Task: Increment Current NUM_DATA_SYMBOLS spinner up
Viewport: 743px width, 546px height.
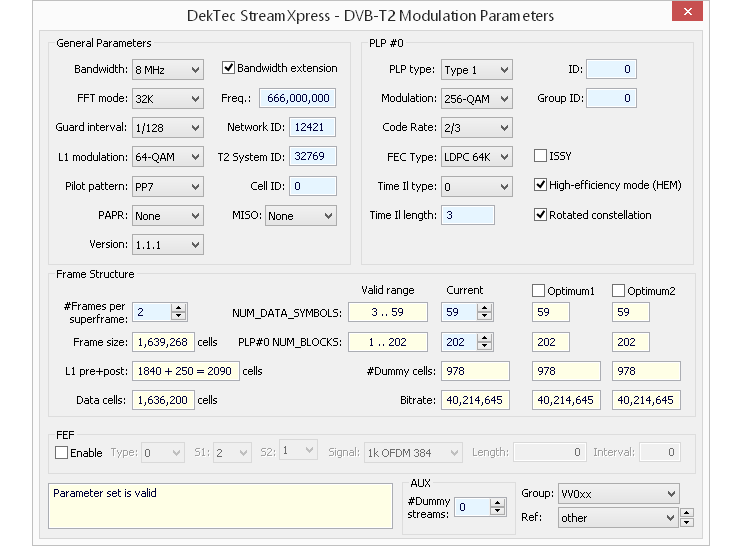Action: pyautogui.click(x=484, y=308)
